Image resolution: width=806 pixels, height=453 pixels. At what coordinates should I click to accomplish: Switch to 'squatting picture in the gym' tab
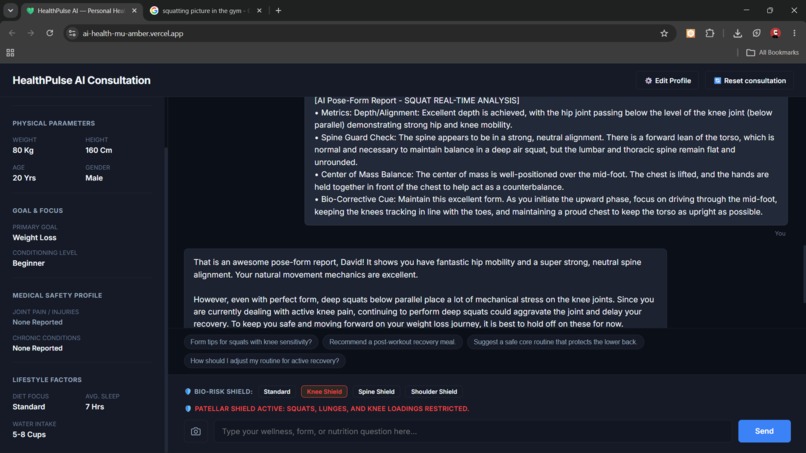point(203,11)
